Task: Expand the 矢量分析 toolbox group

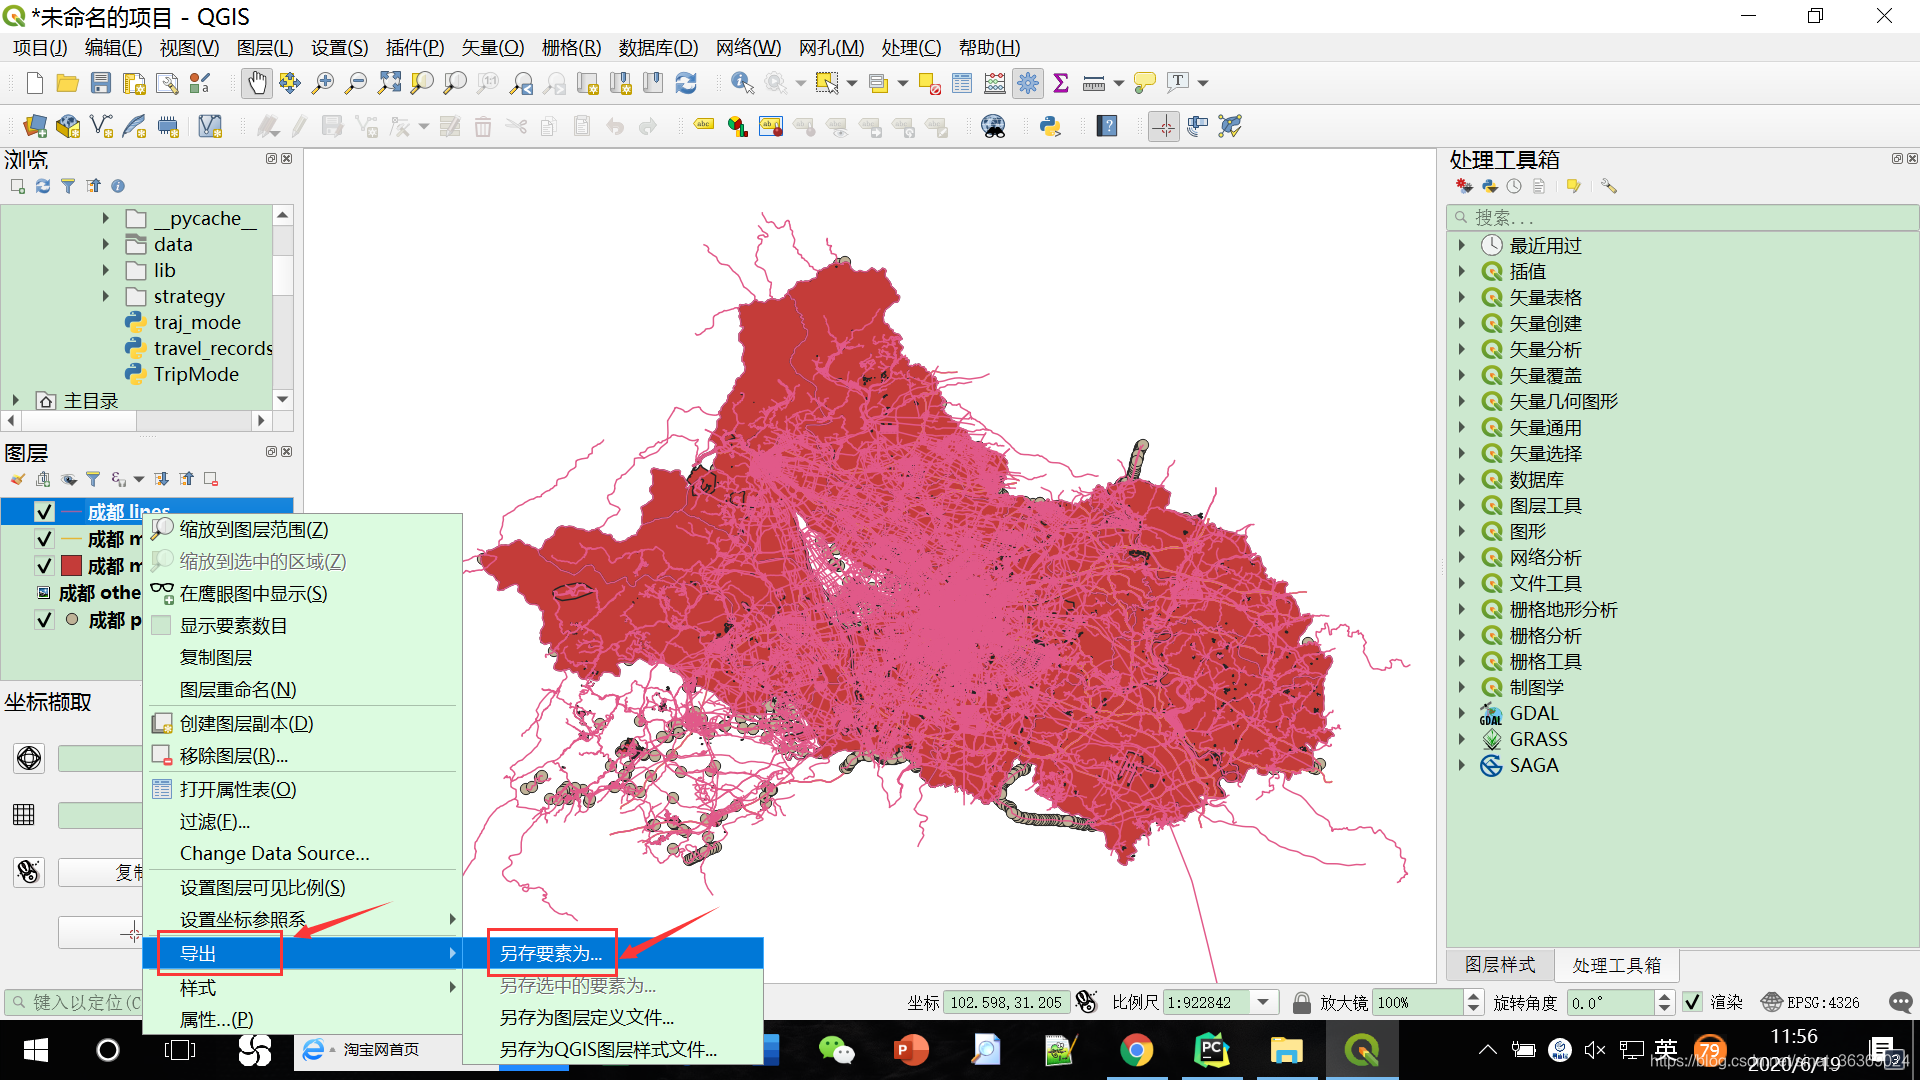Action: point(1461,349)
